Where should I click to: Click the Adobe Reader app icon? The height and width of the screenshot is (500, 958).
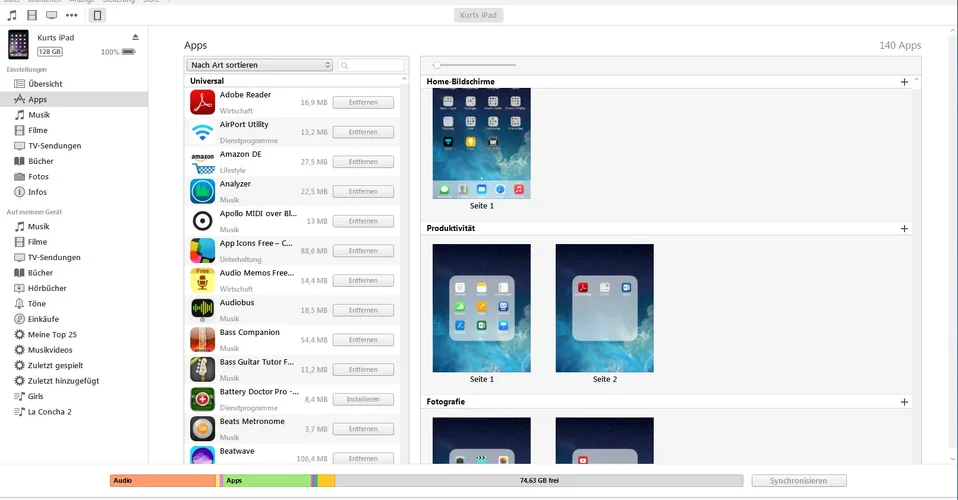coord(203,102)
